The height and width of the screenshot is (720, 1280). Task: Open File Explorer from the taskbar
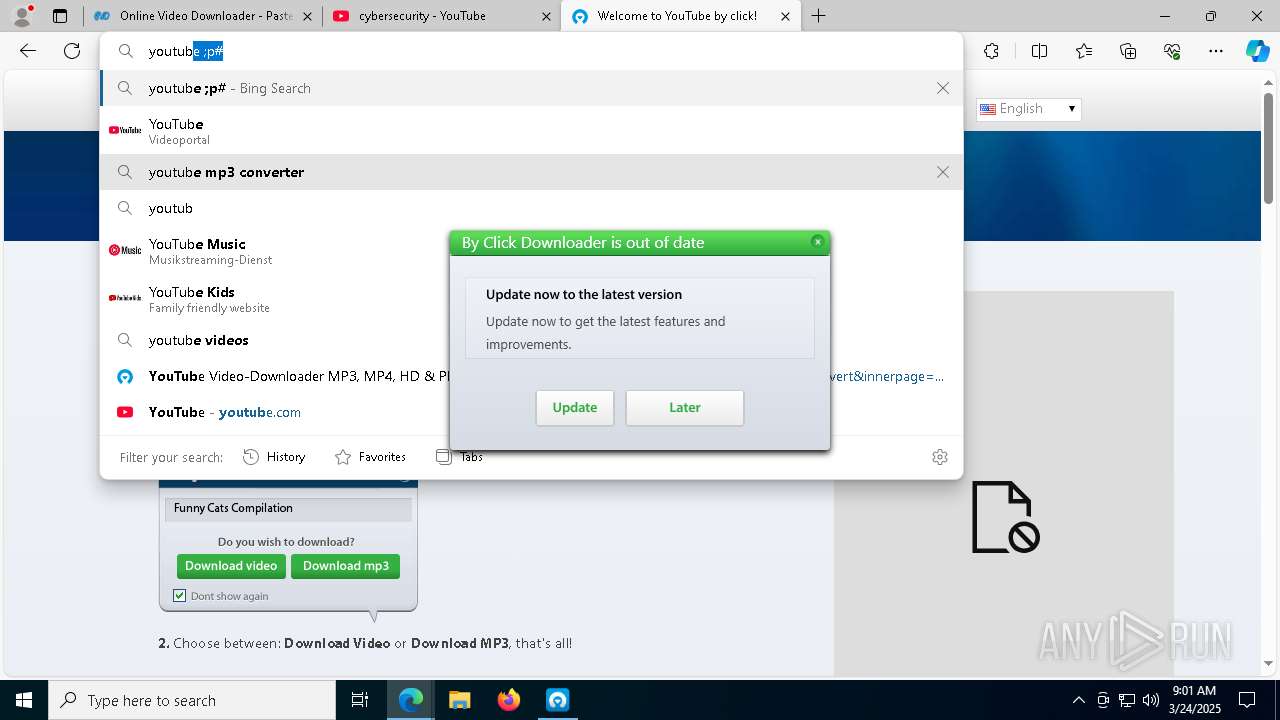pyautogui.click(x=459, y=700)
